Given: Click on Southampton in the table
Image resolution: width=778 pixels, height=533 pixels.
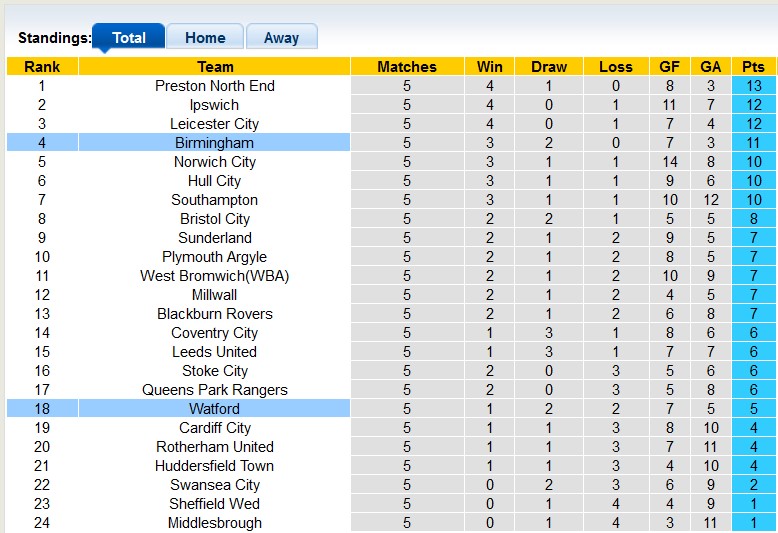Looking at the screenshot, I should [214, 200].
